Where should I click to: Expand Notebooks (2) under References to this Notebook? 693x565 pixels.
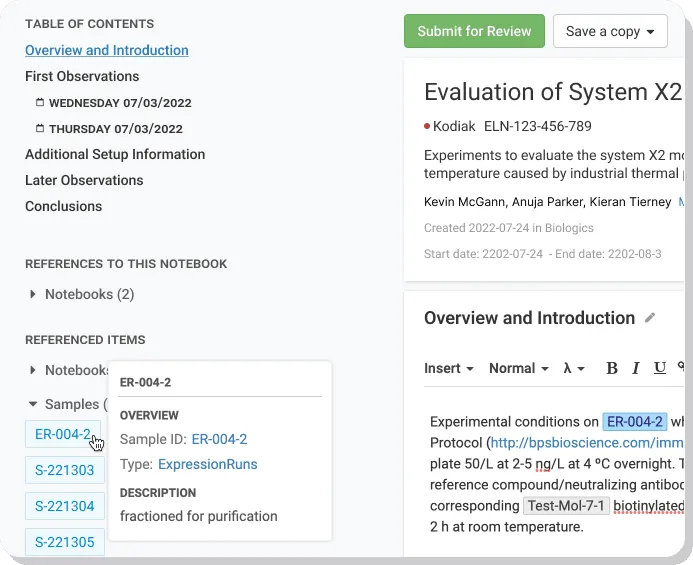33,295
